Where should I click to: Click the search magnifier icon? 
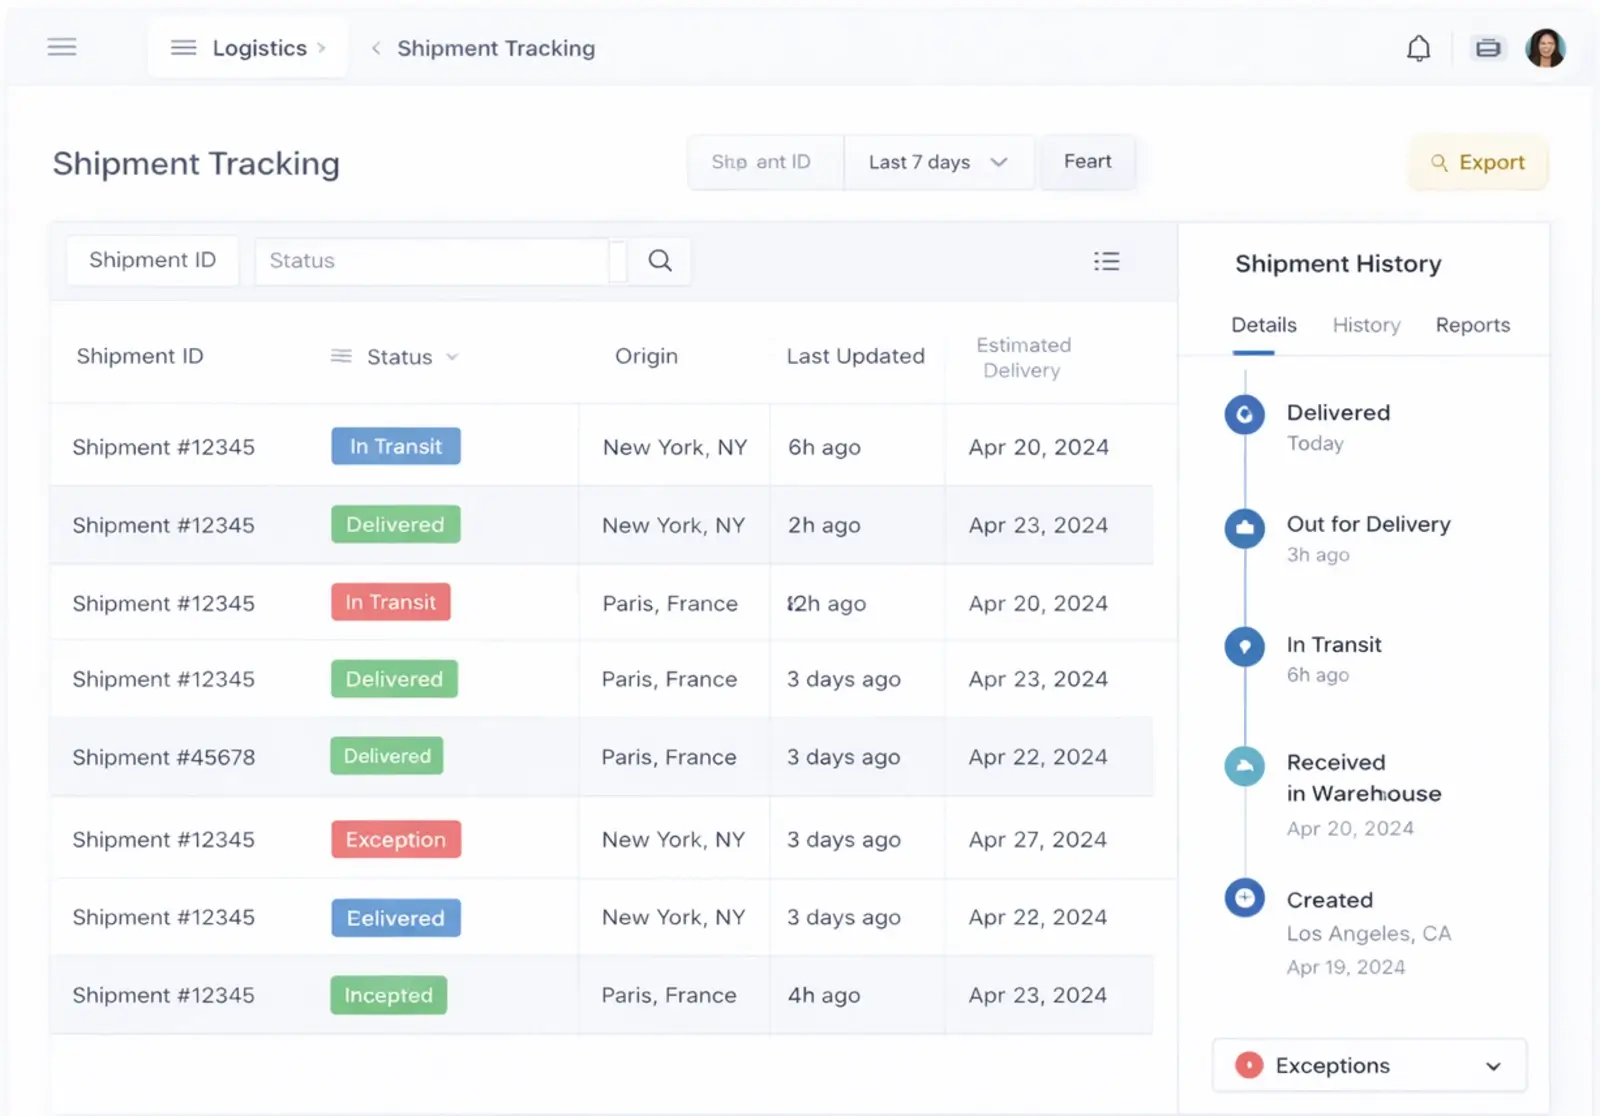coord(659,260)
